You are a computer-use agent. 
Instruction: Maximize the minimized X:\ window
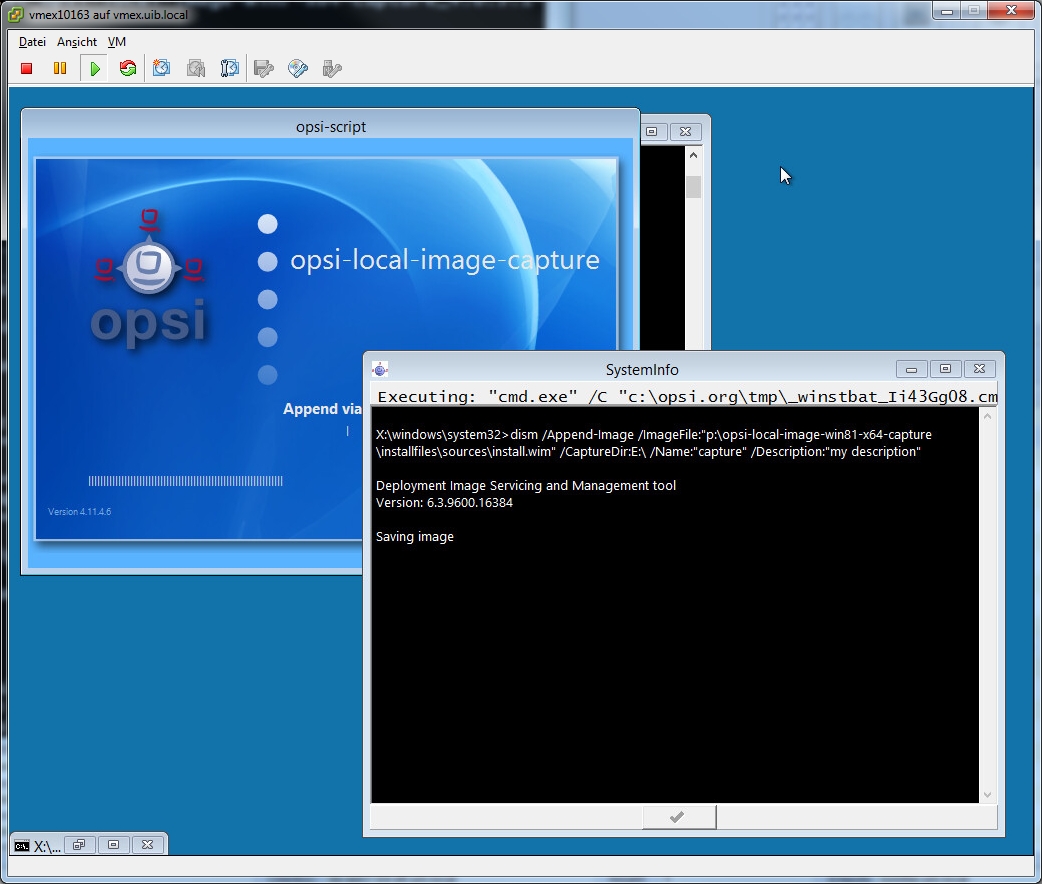[x=114, y=845]
